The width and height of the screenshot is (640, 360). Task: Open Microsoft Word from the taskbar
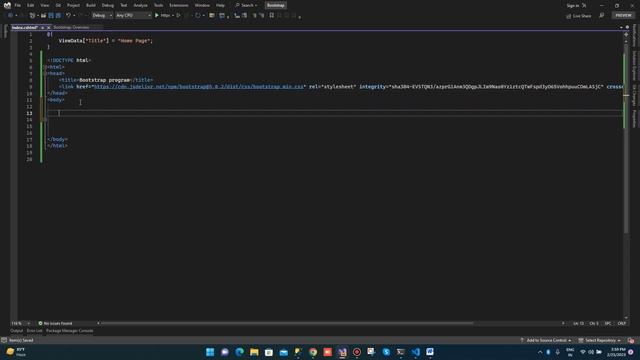pyautogui.click(x=430, y=352)
